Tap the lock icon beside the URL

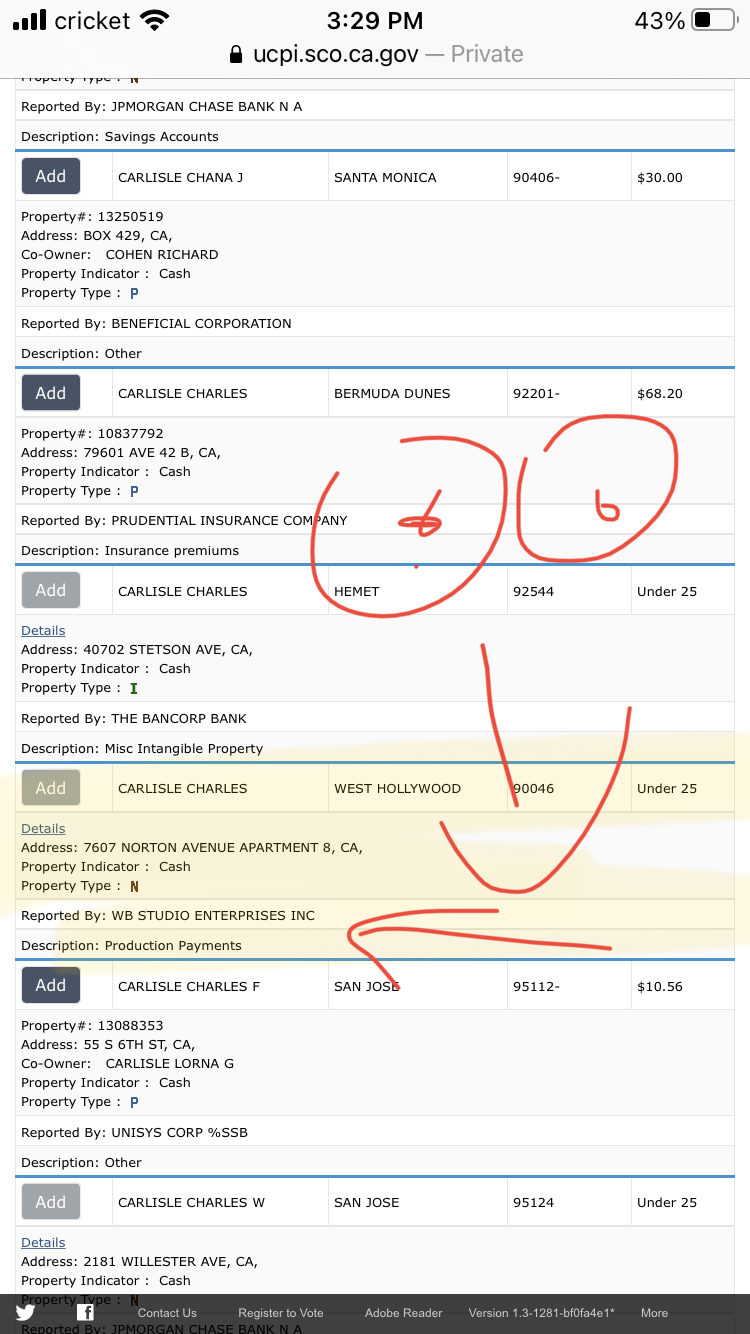(x=236, y=54)
